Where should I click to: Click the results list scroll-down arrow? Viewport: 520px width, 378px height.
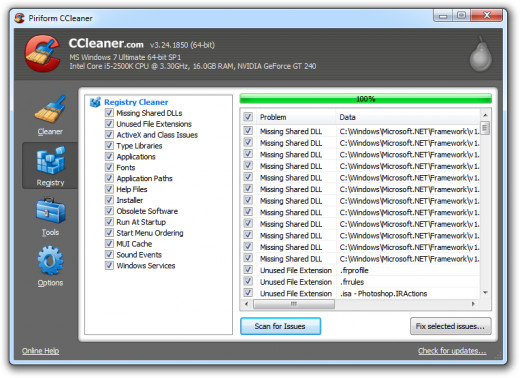(x=485, y=293)
